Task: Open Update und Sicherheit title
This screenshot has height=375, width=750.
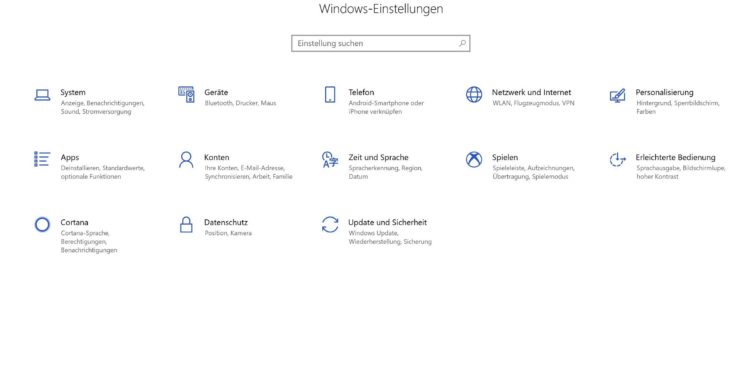Action: click(x=387, y=222)
